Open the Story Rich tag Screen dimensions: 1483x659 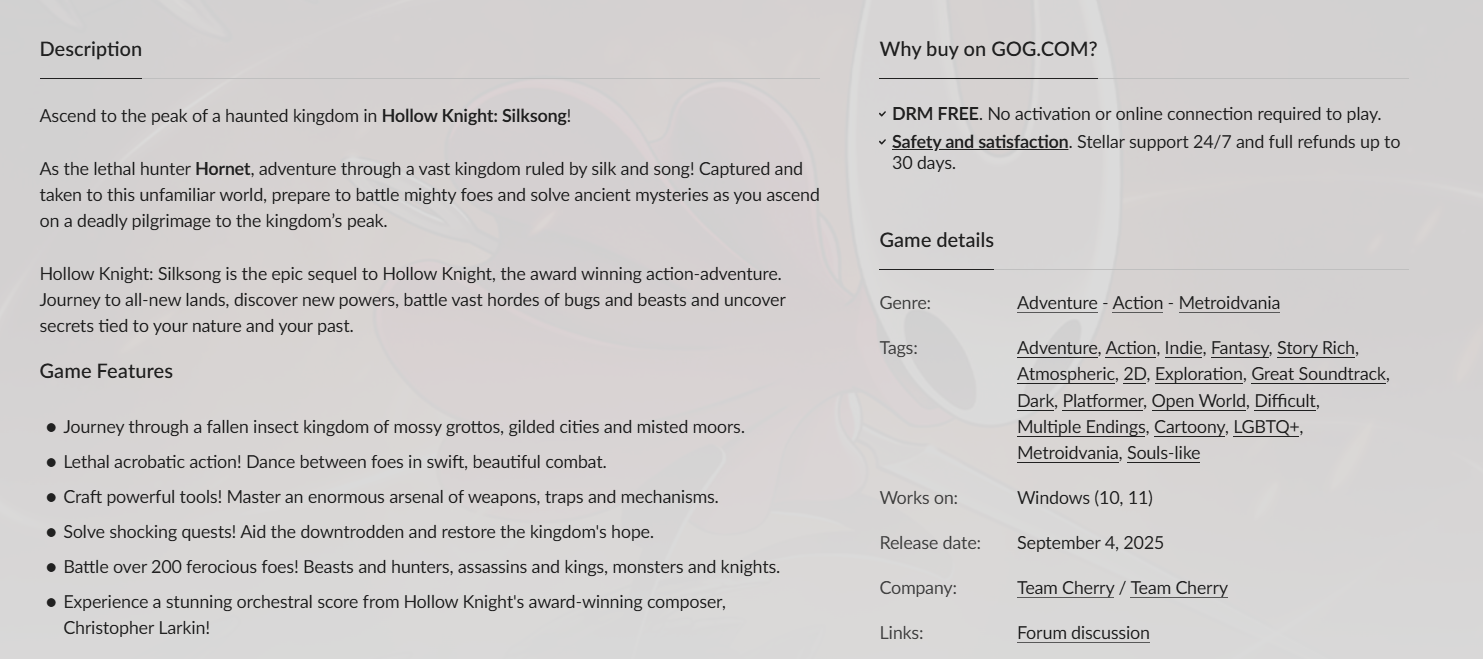point(1316,348)
